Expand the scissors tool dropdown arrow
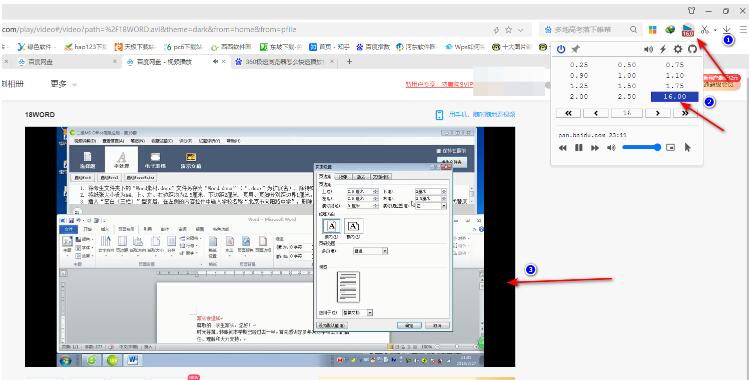The width and height of the screenshot is (749, 380). coord(715,30)
